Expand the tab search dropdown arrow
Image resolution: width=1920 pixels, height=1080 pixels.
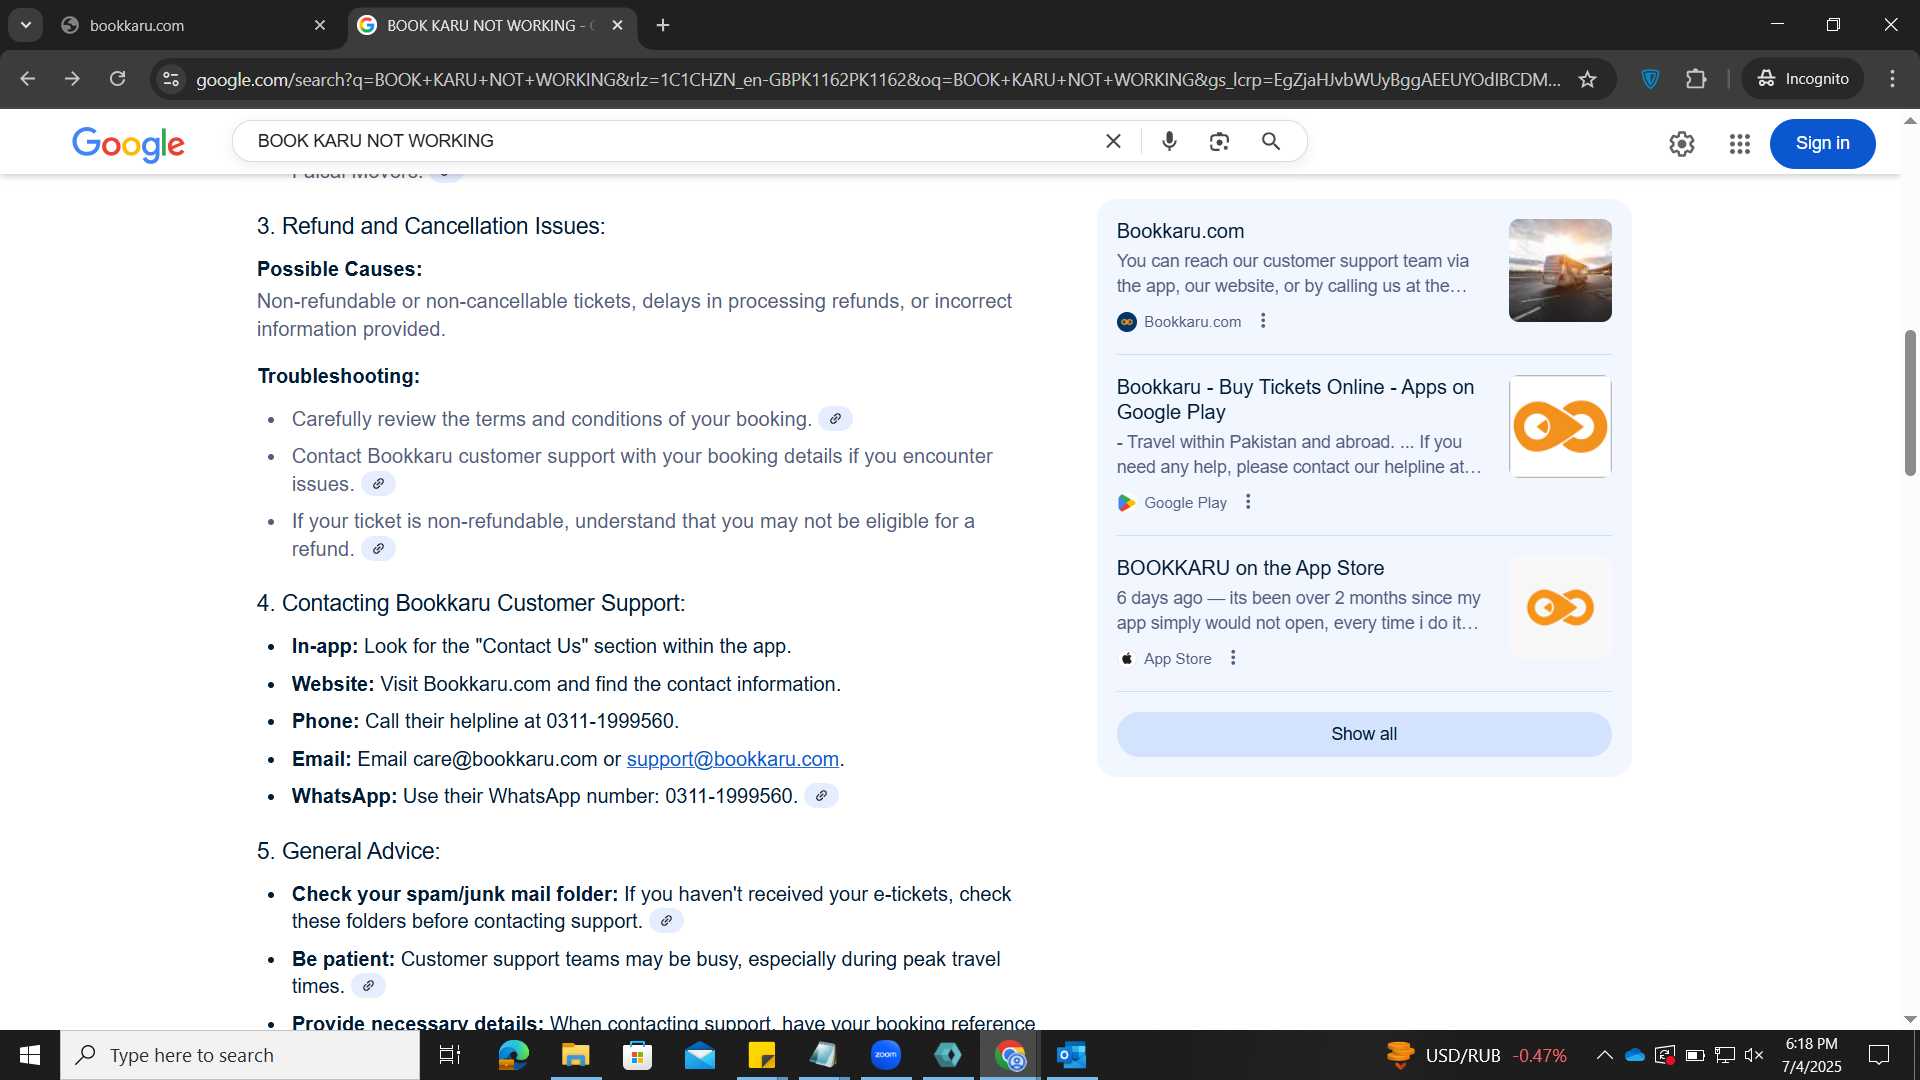[26, 25]
